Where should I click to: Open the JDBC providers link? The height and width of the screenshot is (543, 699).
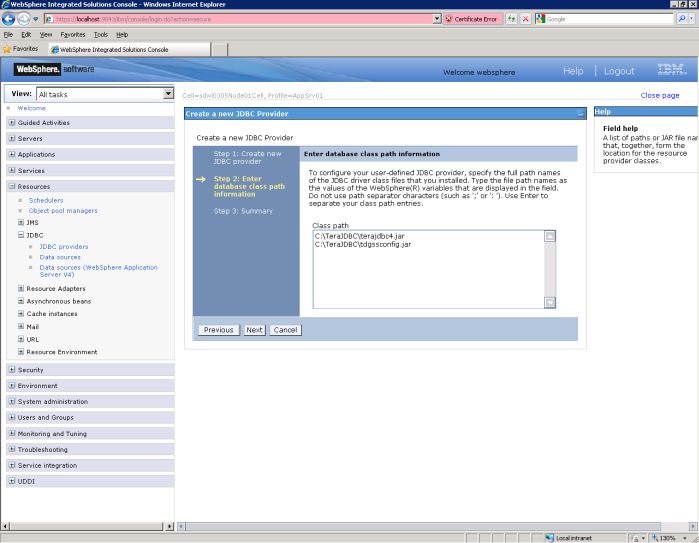coord(64,247)
